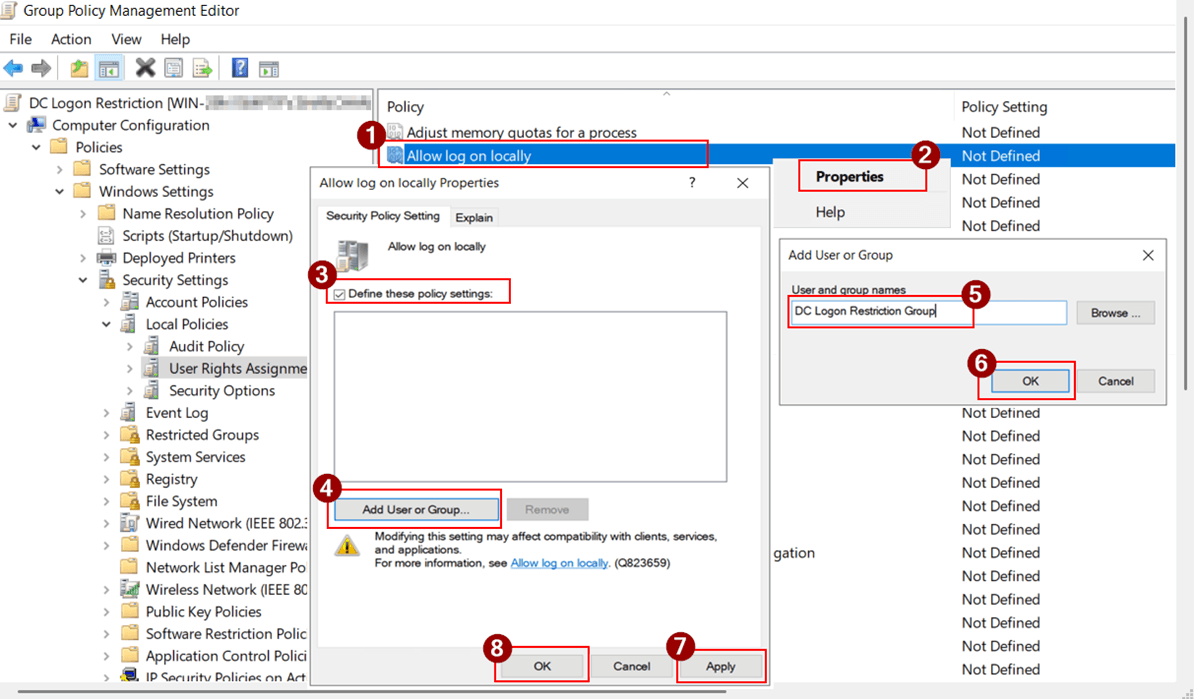Toggle Define these policy settings checkbox
1194x699 pixels.
(x=340, y=294)
